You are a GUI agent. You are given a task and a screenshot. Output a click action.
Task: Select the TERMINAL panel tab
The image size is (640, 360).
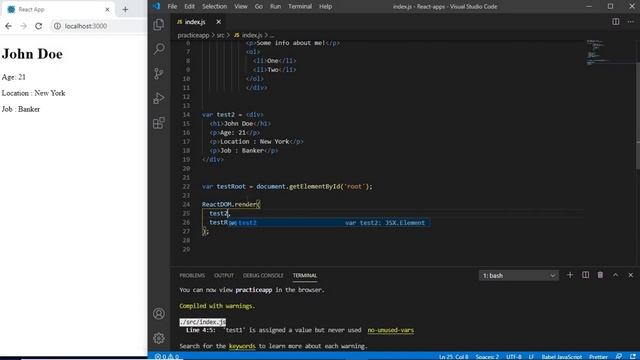click(304, 276)
